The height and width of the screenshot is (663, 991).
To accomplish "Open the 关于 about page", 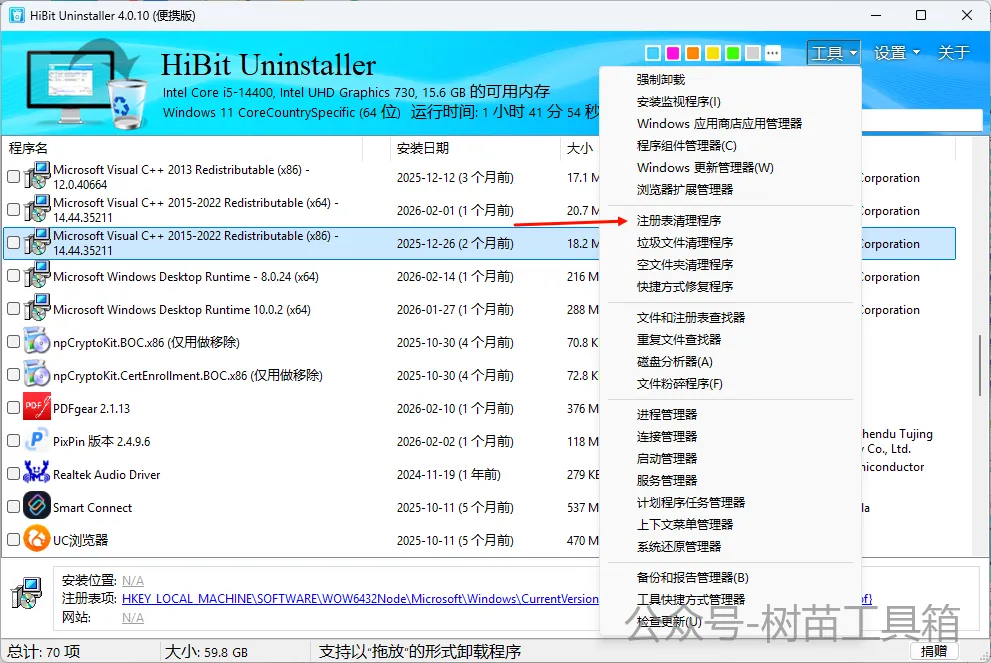I will tap(954, 52).
